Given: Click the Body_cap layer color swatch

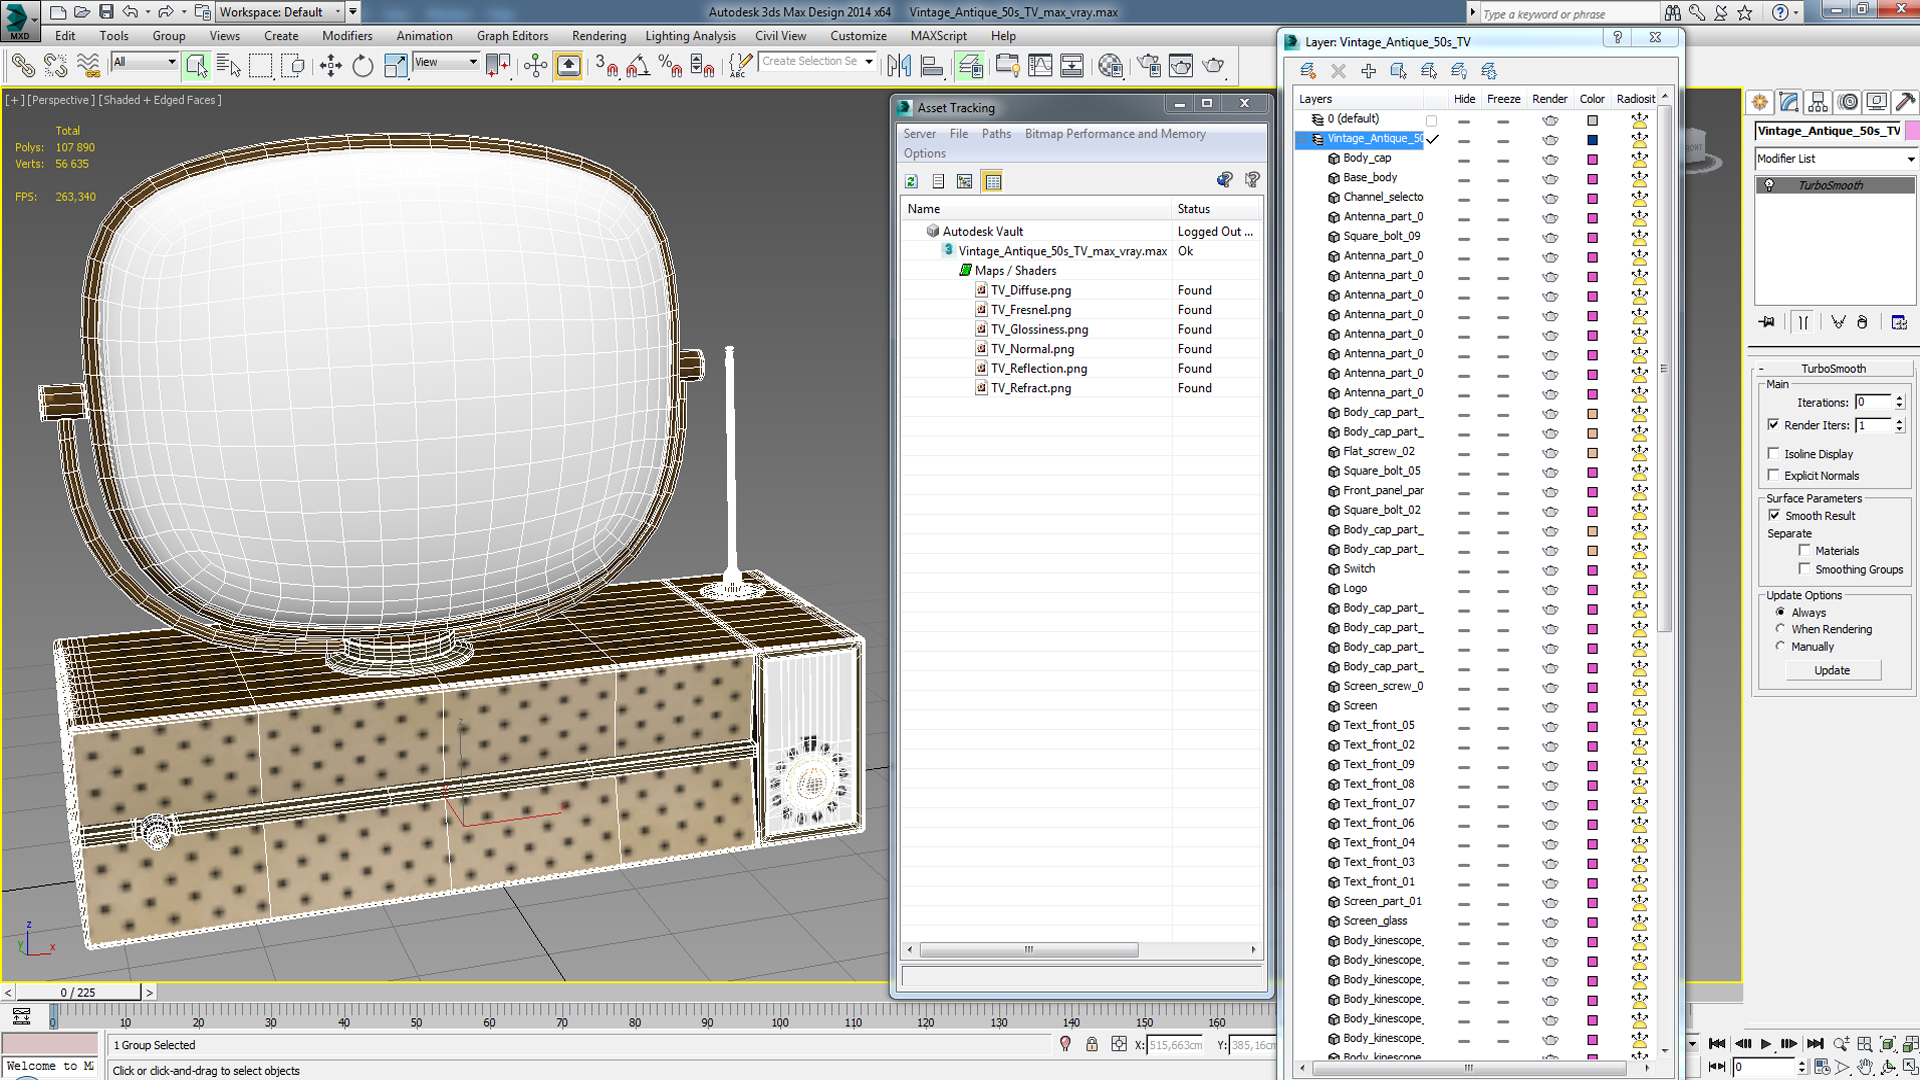Looking at the screenshot, I should click(x=1593, y=159).
